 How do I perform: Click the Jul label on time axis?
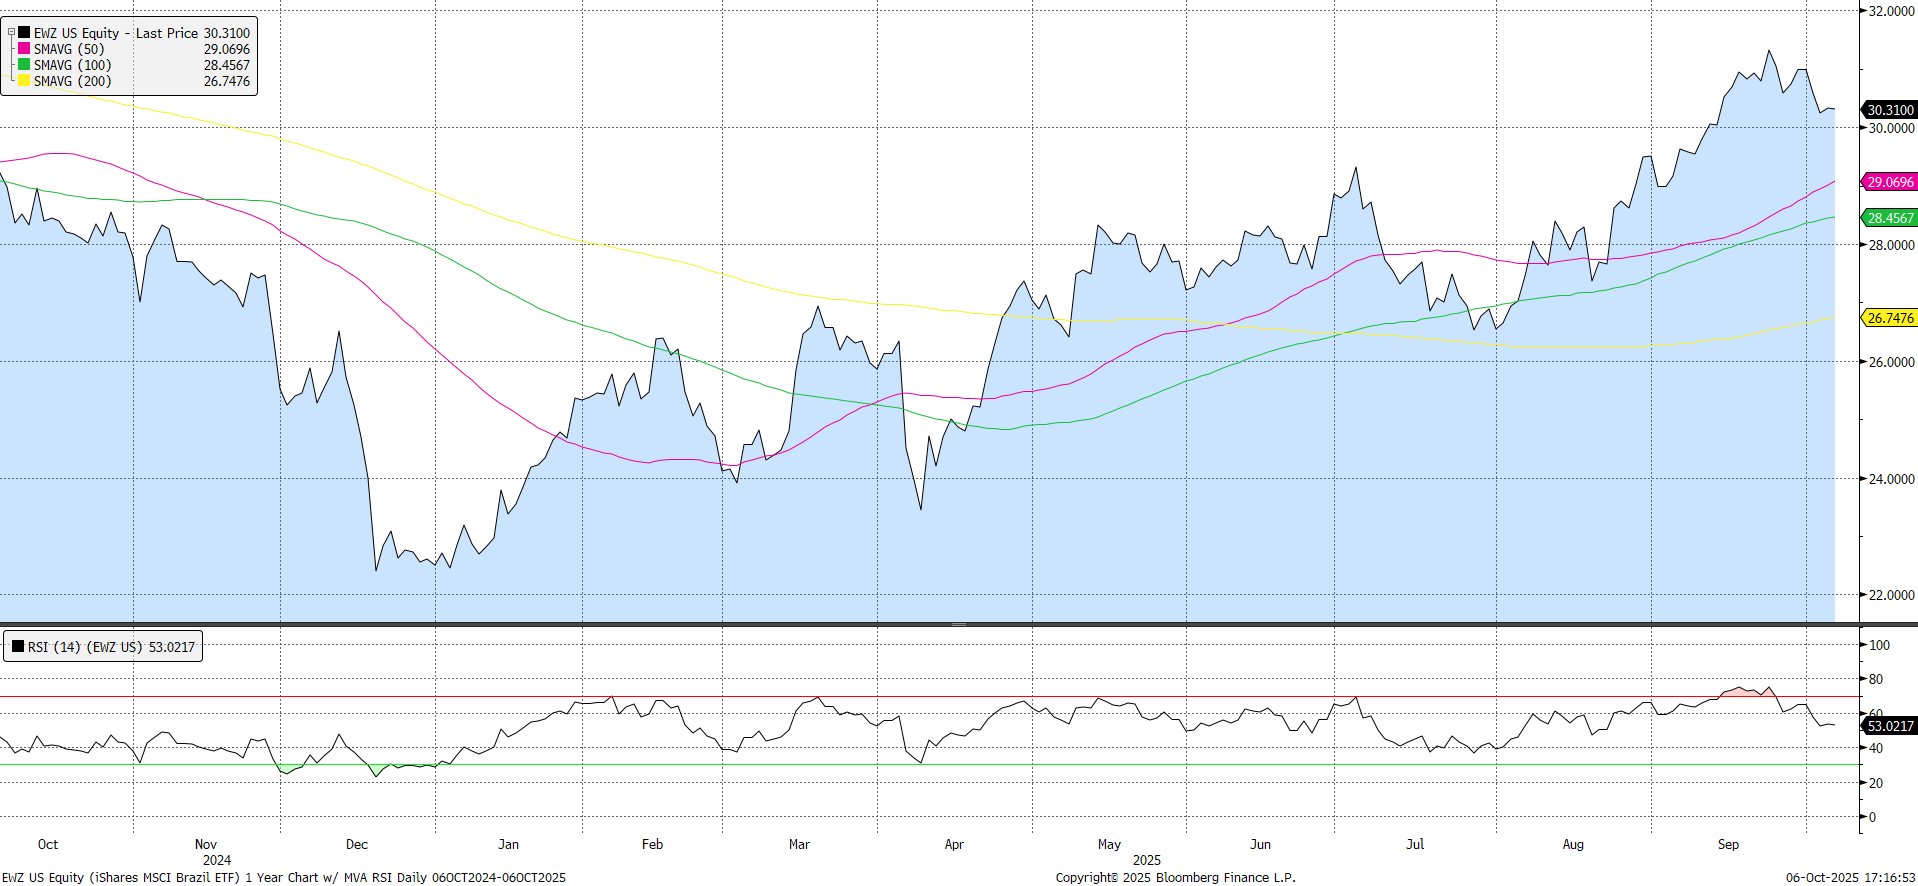click(x=1415, y=844)
